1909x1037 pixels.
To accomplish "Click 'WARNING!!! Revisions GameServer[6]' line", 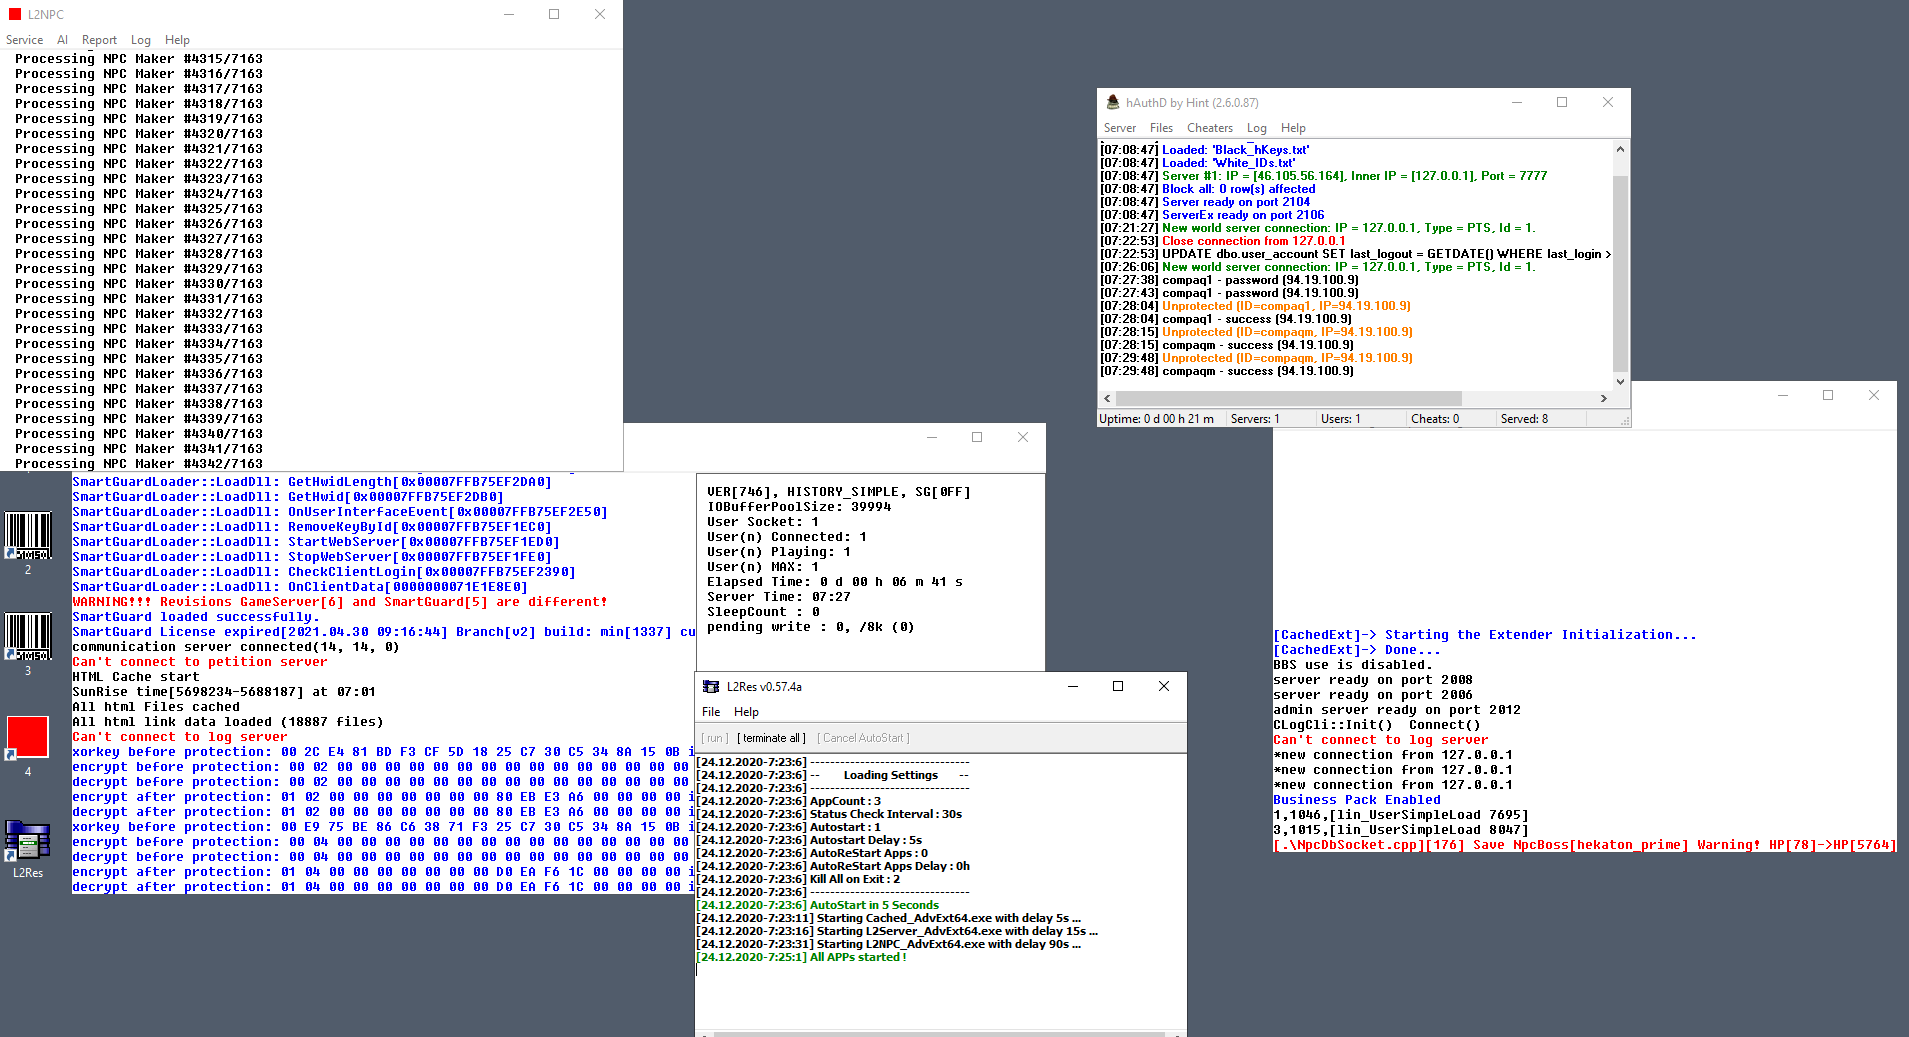I will (340, 602).
